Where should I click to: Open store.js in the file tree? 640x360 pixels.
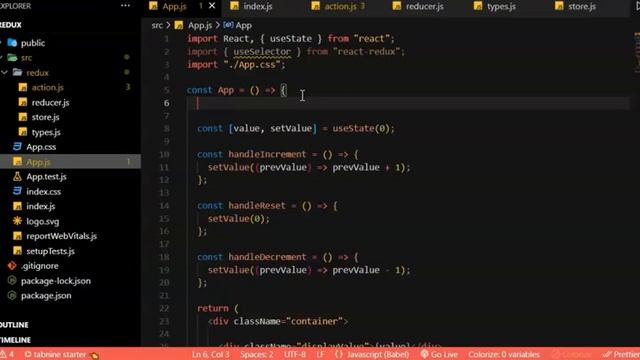click(x=45, y=117)
